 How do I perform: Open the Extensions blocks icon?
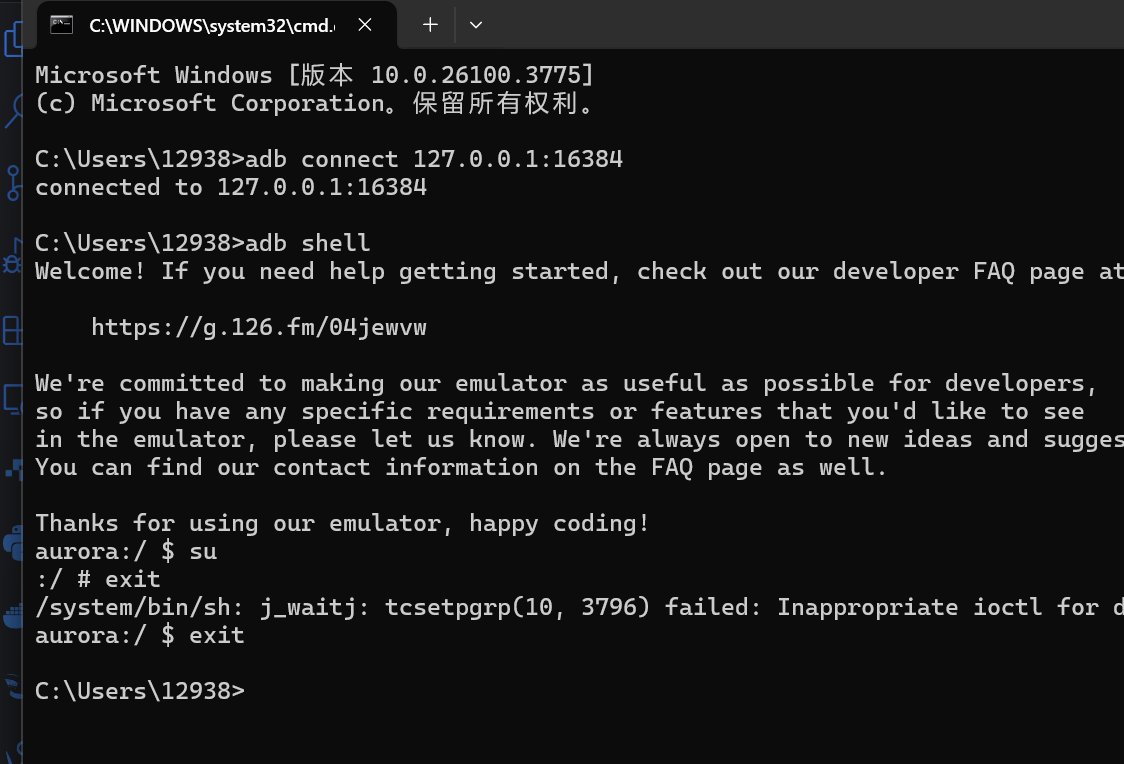pyautogui.click(x=13, y=330)
